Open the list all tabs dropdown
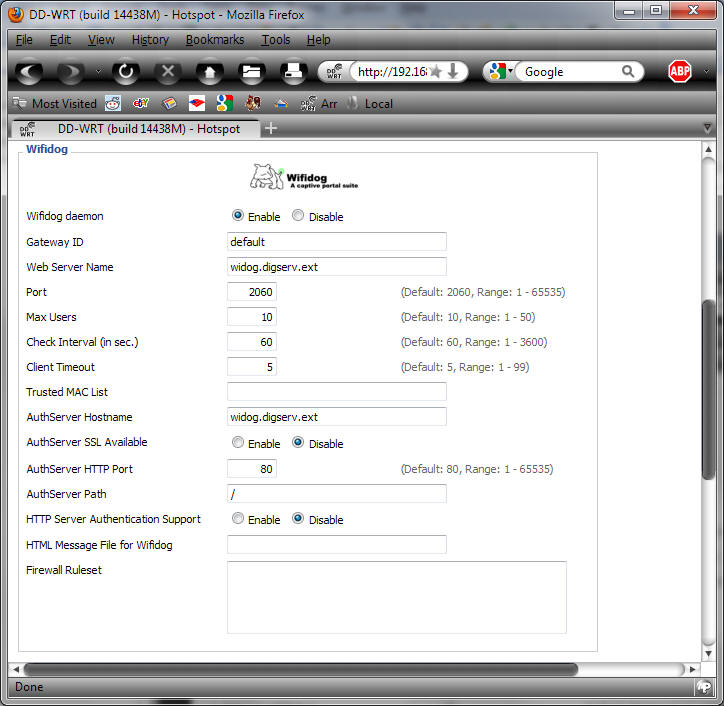This screenshot has width=724, height=706. click(x=707, y=128)
